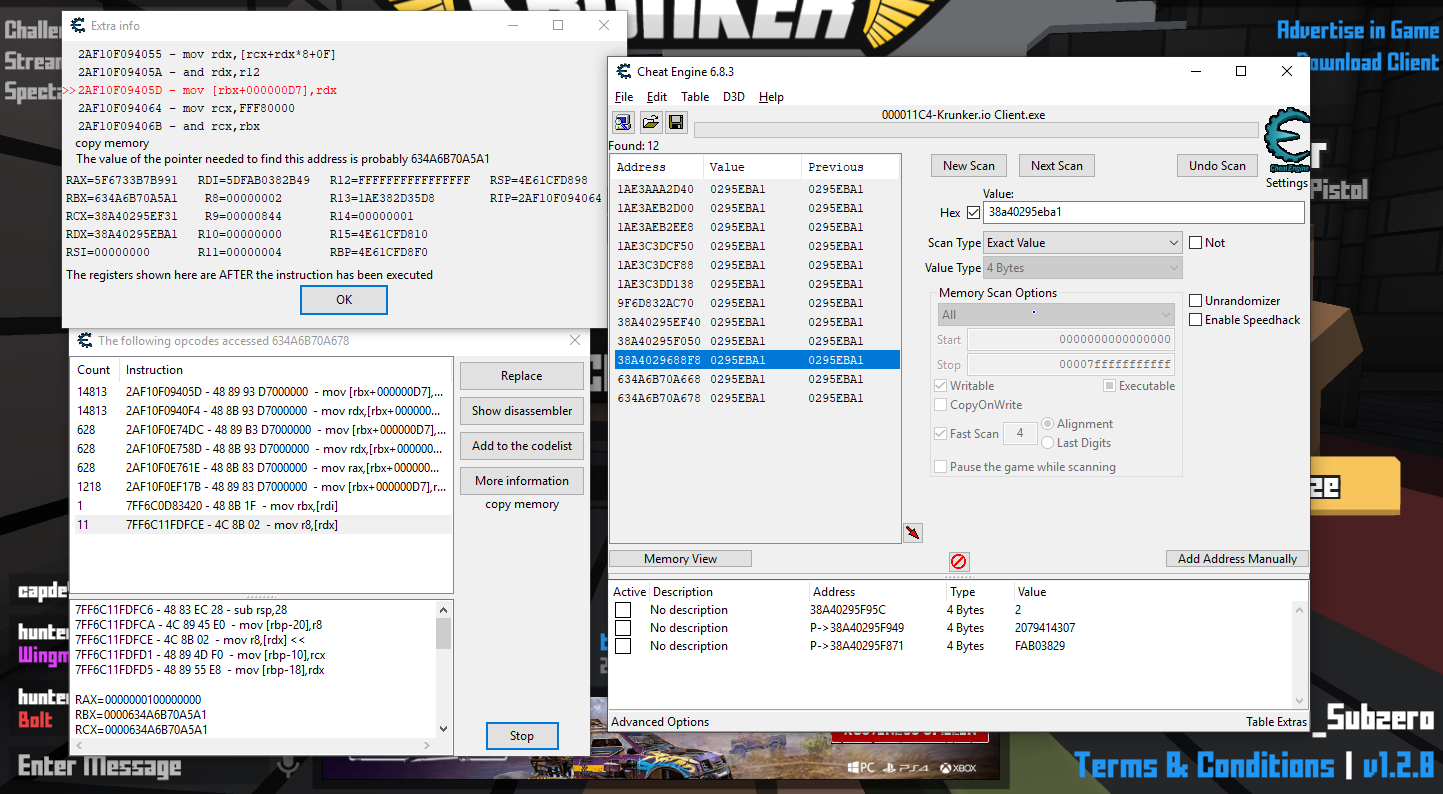Click the microphone icon in game chat
Image resolution: width=1443 pixels, height=794 pixels.
pyautogui.click(x=290, y=766)
